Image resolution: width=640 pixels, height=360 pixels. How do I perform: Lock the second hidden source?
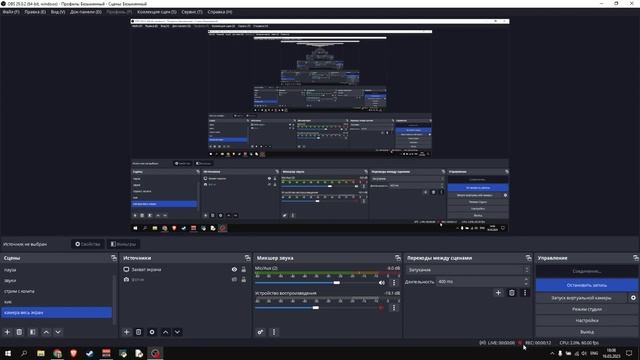244,280
